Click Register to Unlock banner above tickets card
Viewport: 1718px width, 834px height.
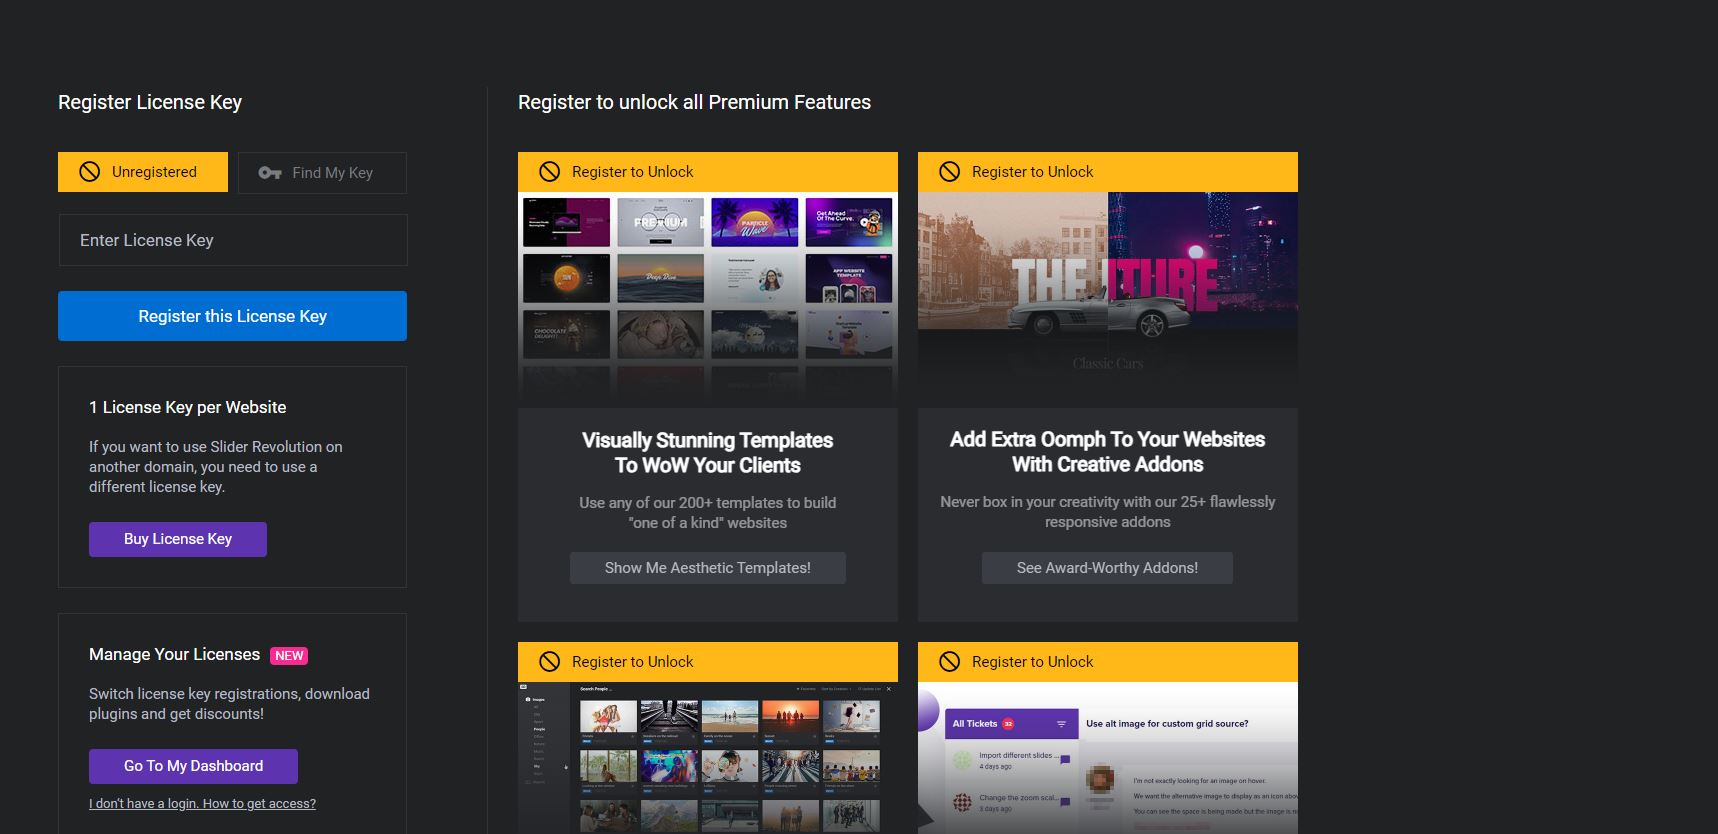(x=1108, y=662)
